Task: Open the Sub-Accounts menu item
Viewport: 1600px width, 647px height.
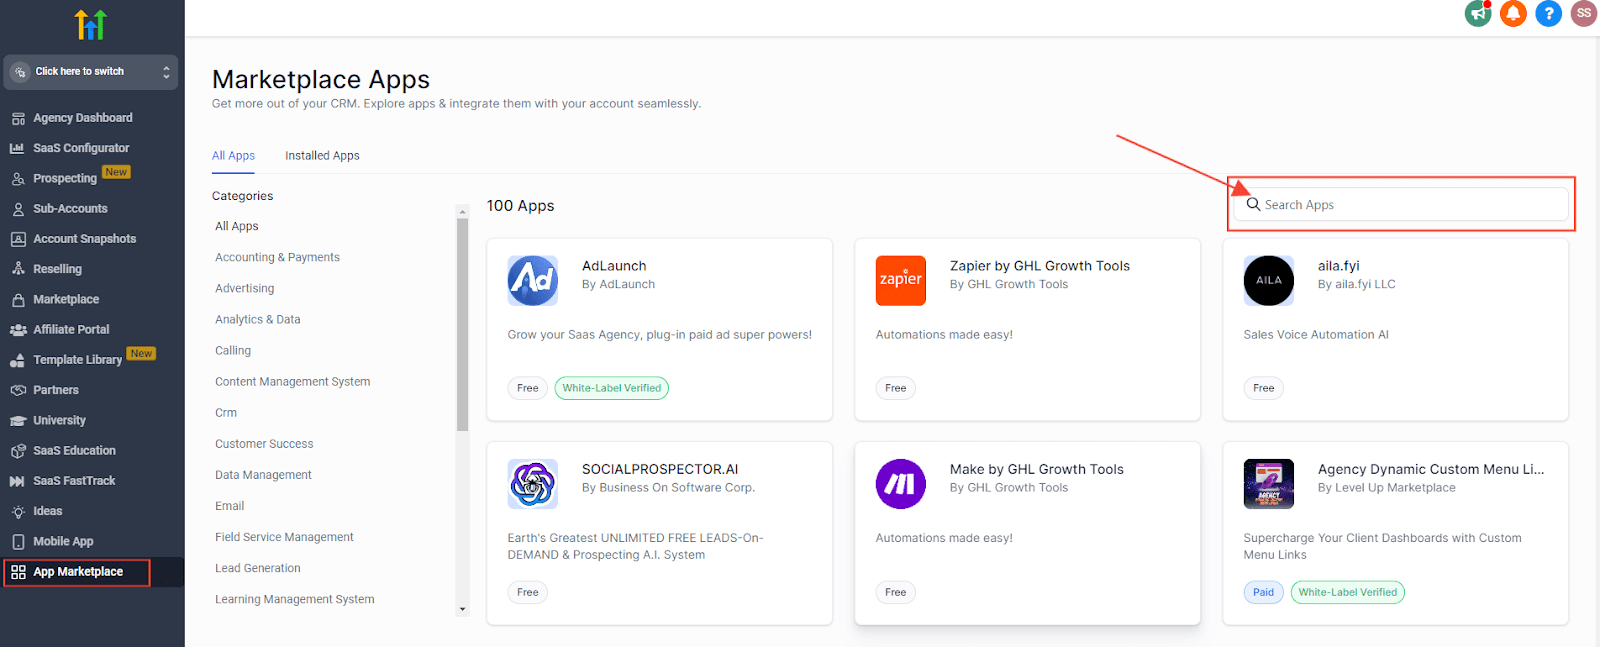Action: point(70,209)
